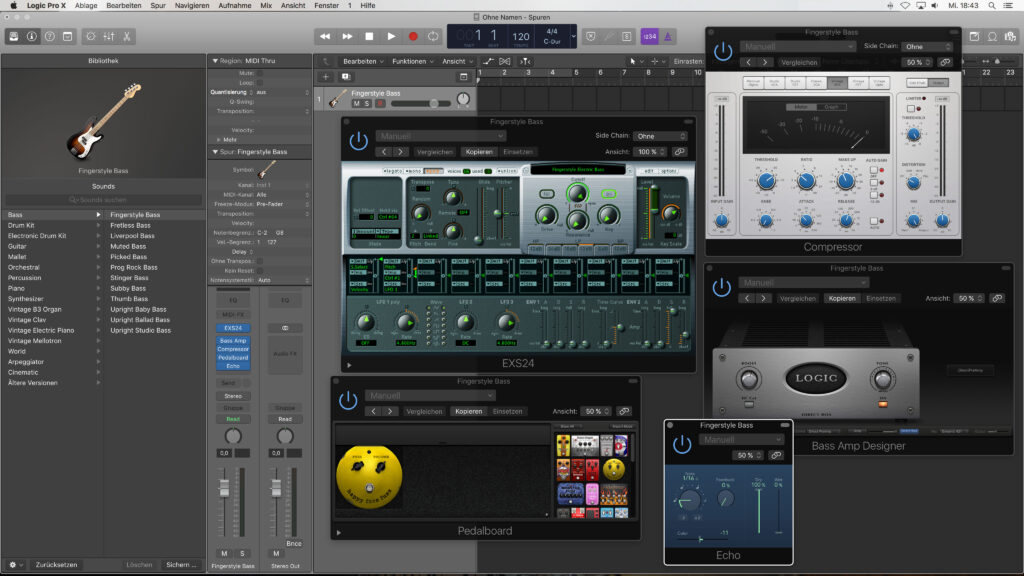Start playback with the Play button
The image size is (1024, 576).
pyautogui.click(x=391, y=37)
